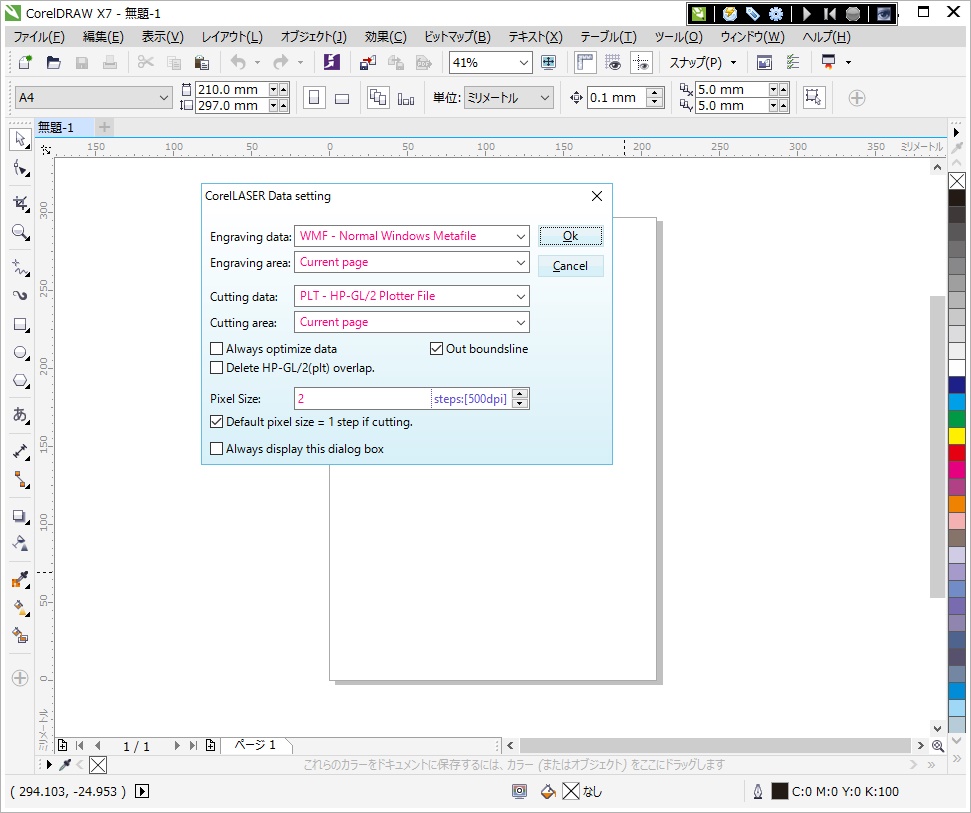The height and width of the screenshot is (813, 971).
Task: Uncheck Out boundsline checkbox
Action: click(437, 349)
